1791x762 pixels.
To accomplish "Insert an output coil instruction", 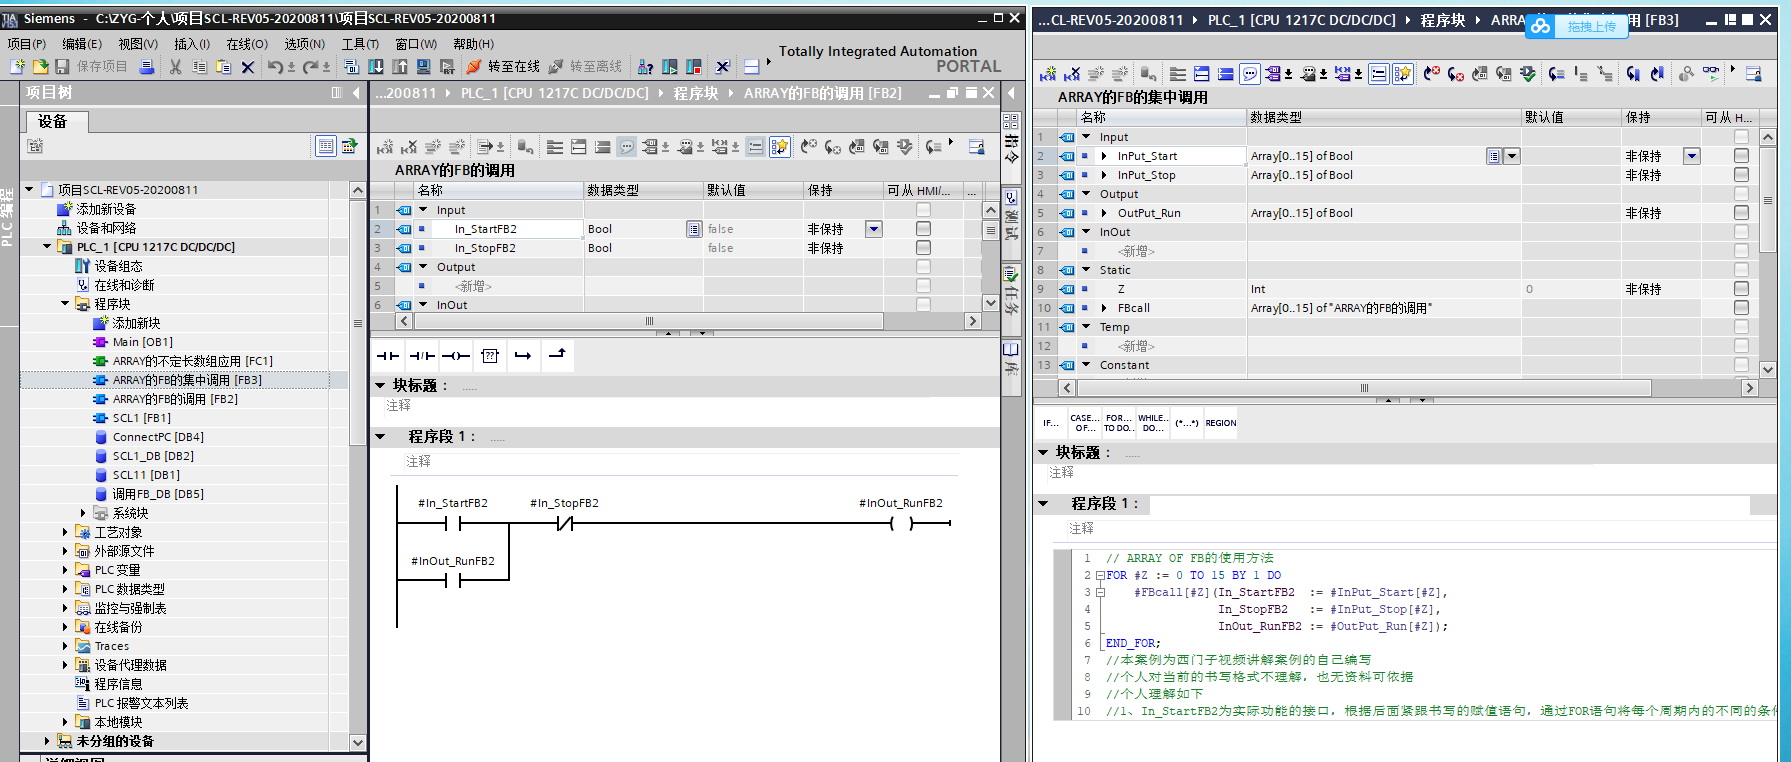I will pyautogui.click(x=456, y=356).
